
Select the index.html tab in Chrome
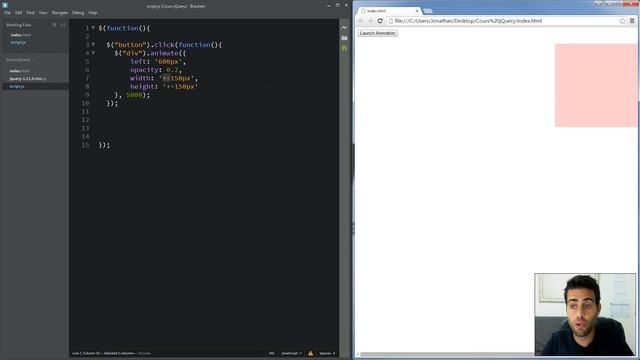(x=389, y=11)
